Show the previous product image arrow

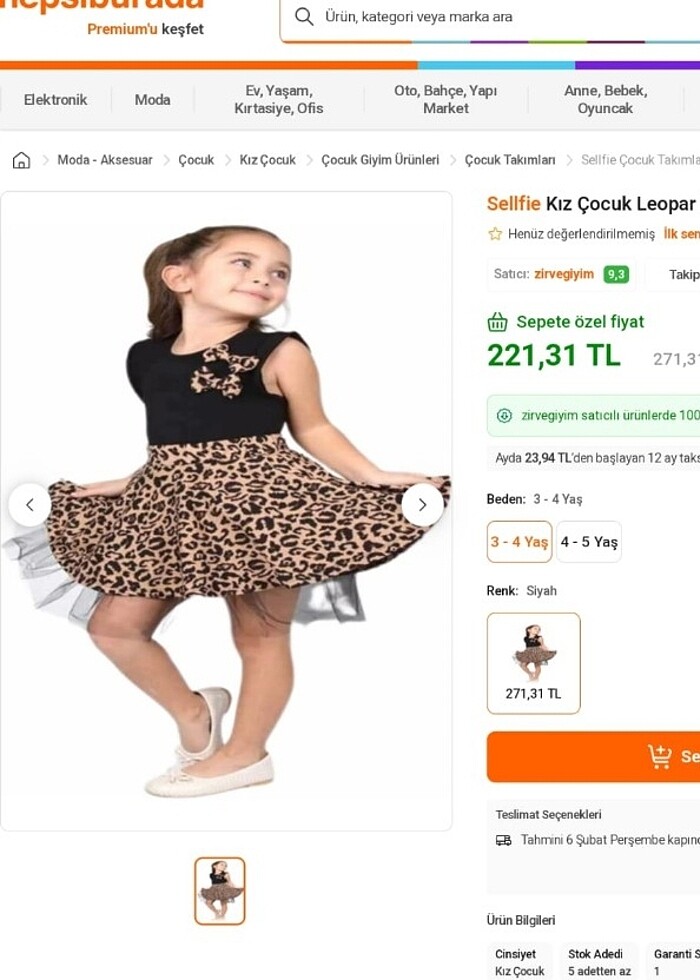click(x=30, y=505)
